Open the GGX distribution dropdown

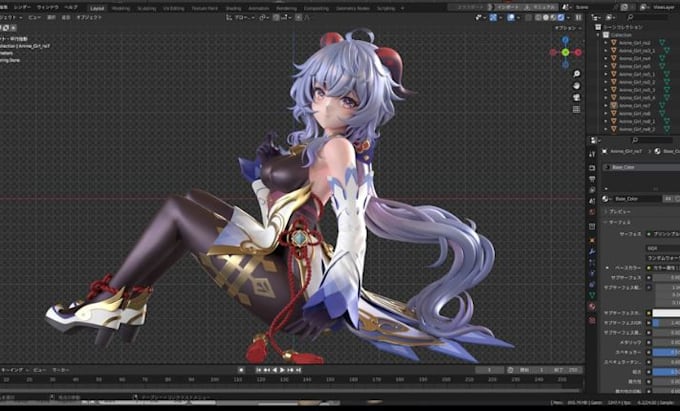(663, 248)
